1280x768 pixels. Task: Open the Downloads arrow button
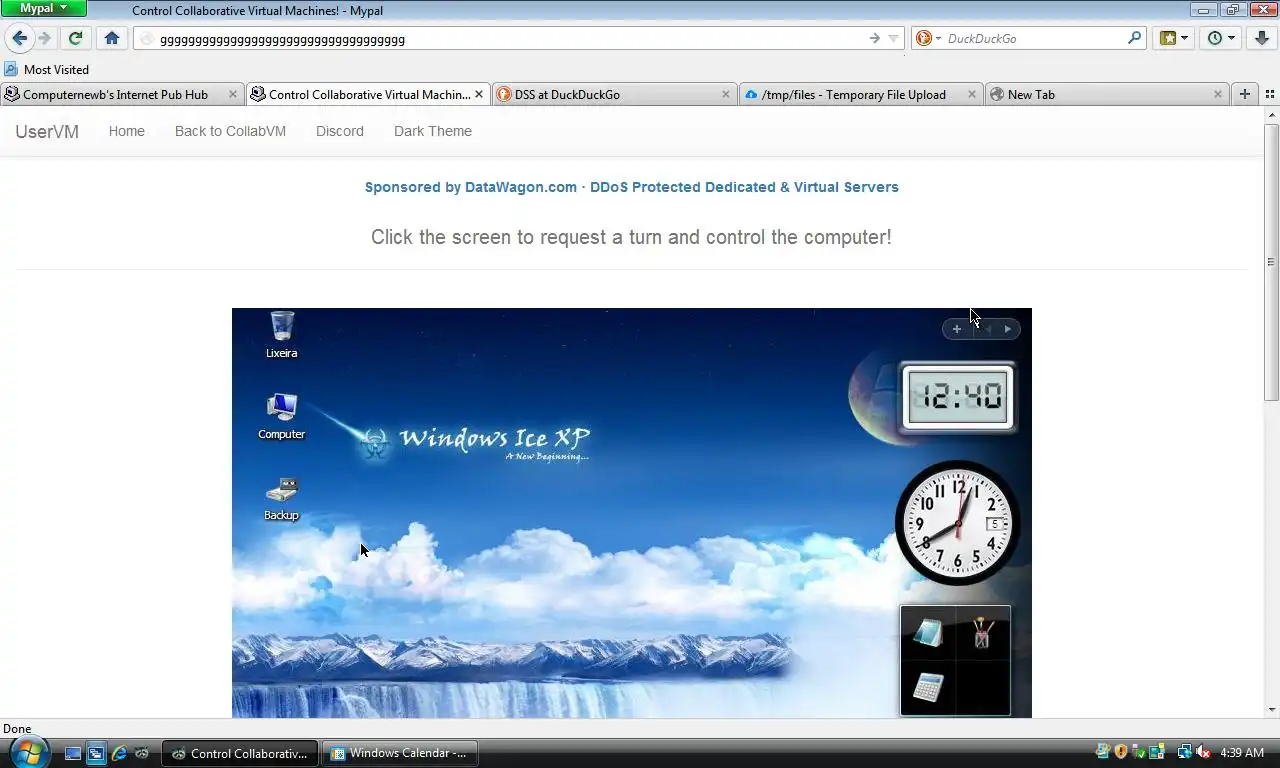coord(1261,38)
